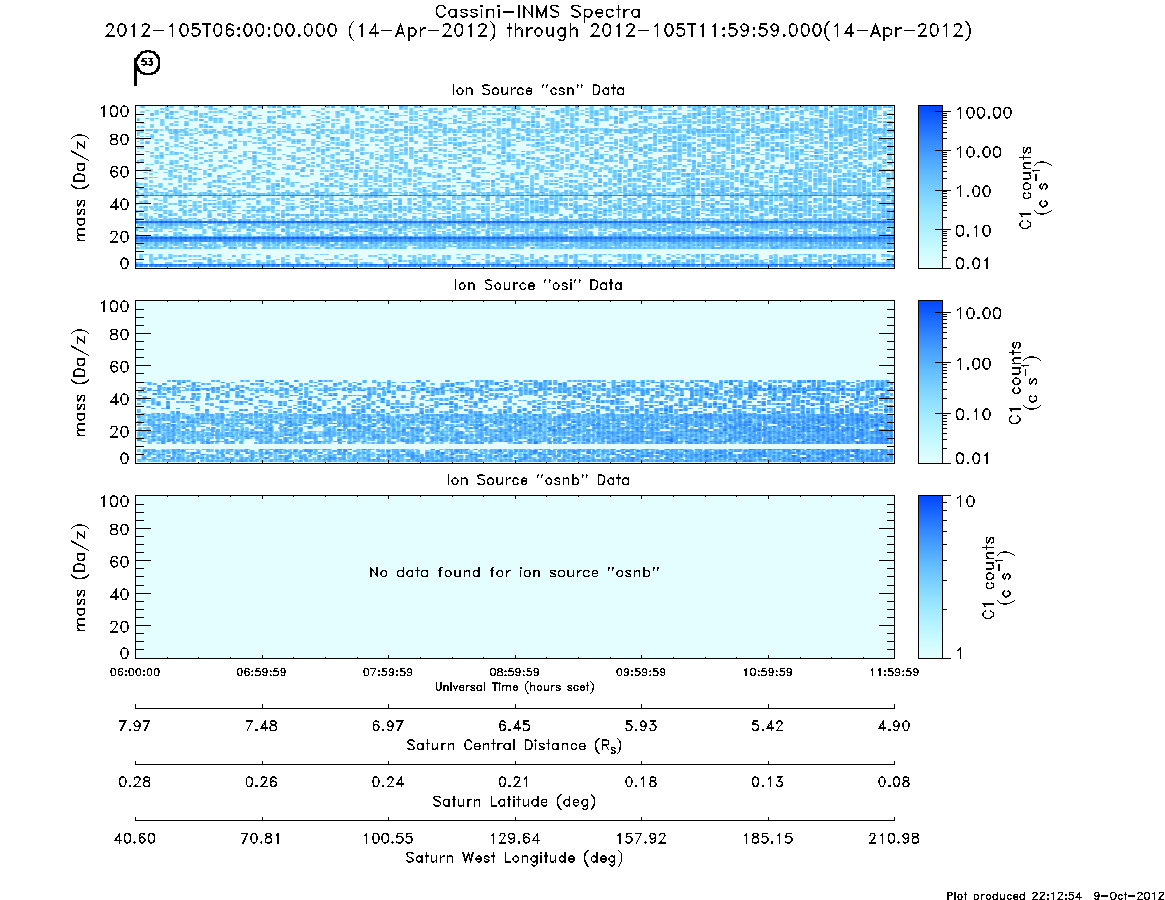Click the mass (Da/z) axis label of osnb panel
This screenshot has width=1165, height=900.
80,577
